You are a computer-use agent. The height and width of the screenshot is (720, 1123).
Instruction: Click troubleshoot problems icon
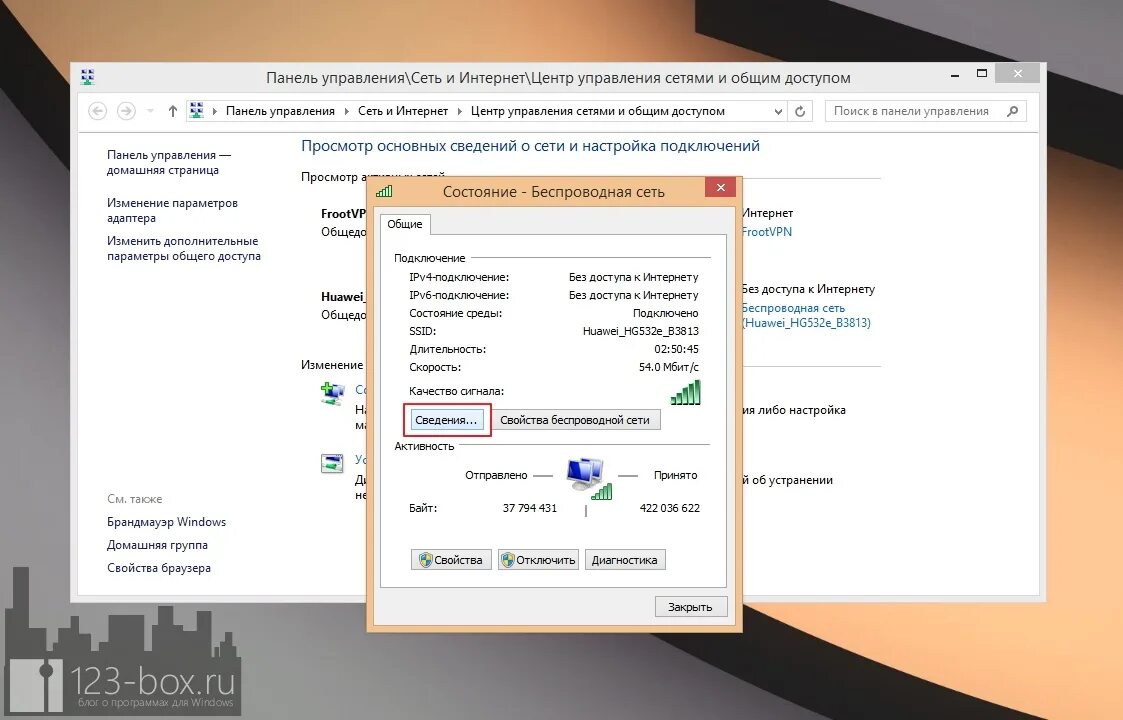[332, 464]
